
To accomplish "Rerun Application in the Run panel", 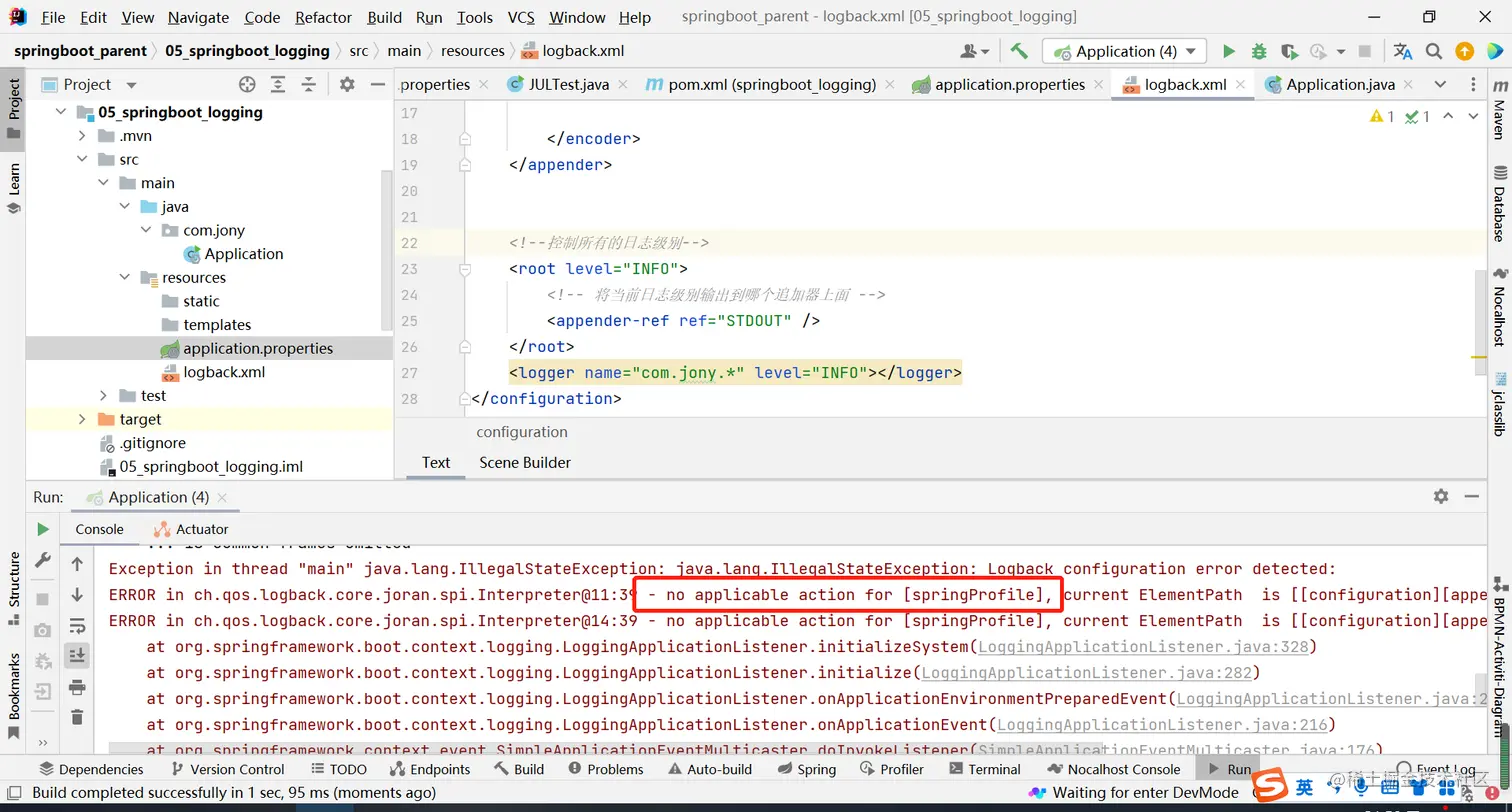I will [42, 529].
